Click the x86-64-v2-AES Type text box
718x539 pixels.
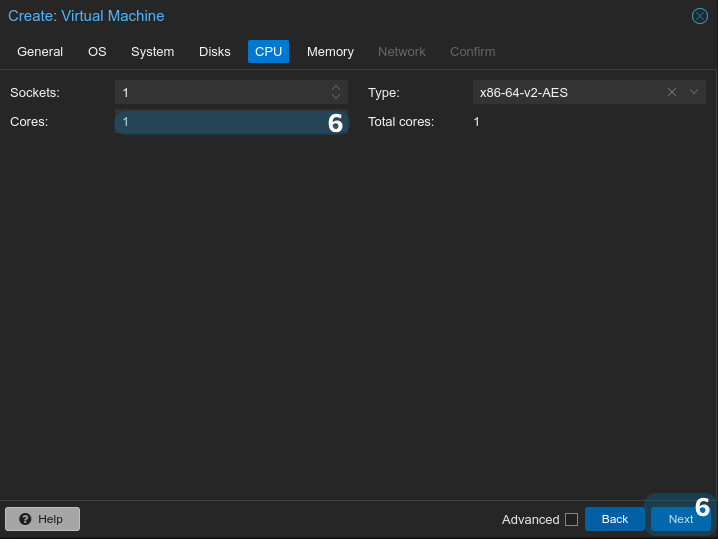pyautogui.click(x=565, y=92)
